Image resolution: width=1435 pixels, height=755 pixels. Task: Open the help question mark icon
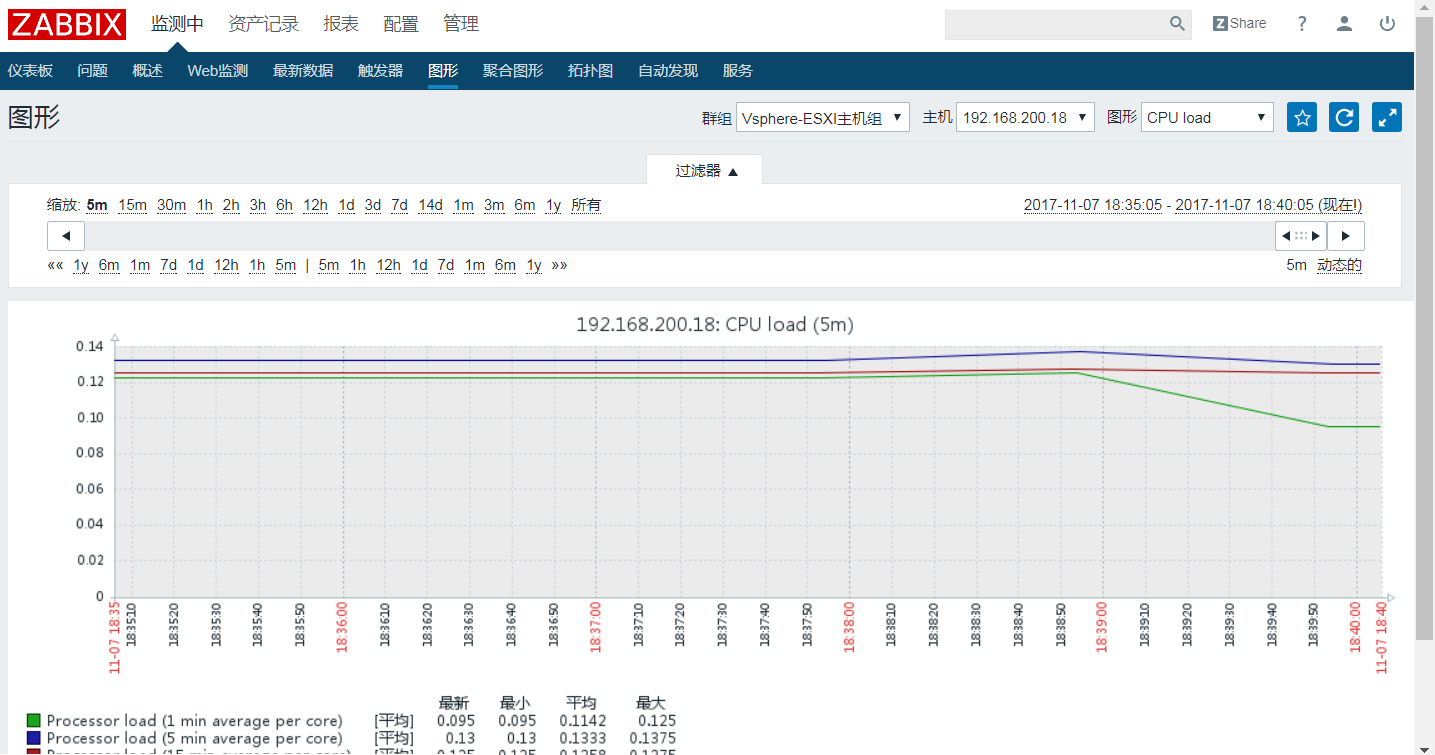click(1302, 24)
